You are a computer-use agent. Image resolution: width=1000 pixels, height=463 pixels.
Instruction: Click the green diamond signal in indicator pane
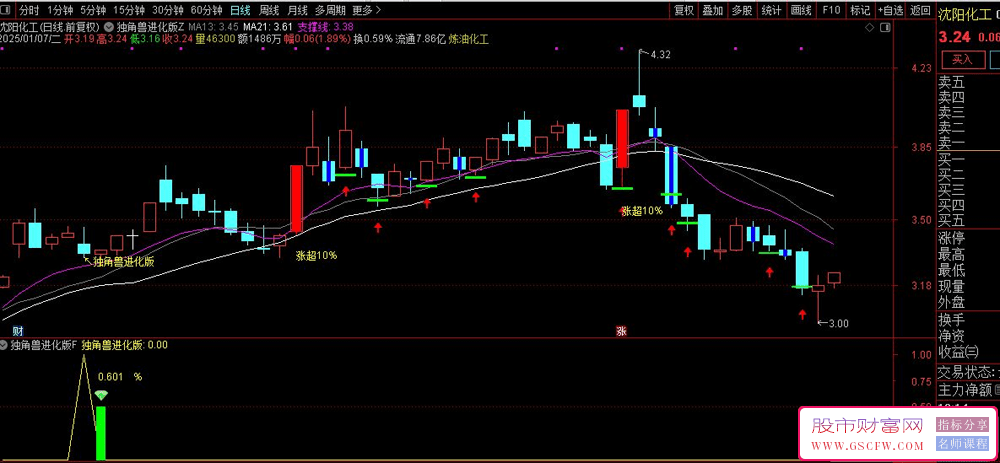(x=101, y=396)
